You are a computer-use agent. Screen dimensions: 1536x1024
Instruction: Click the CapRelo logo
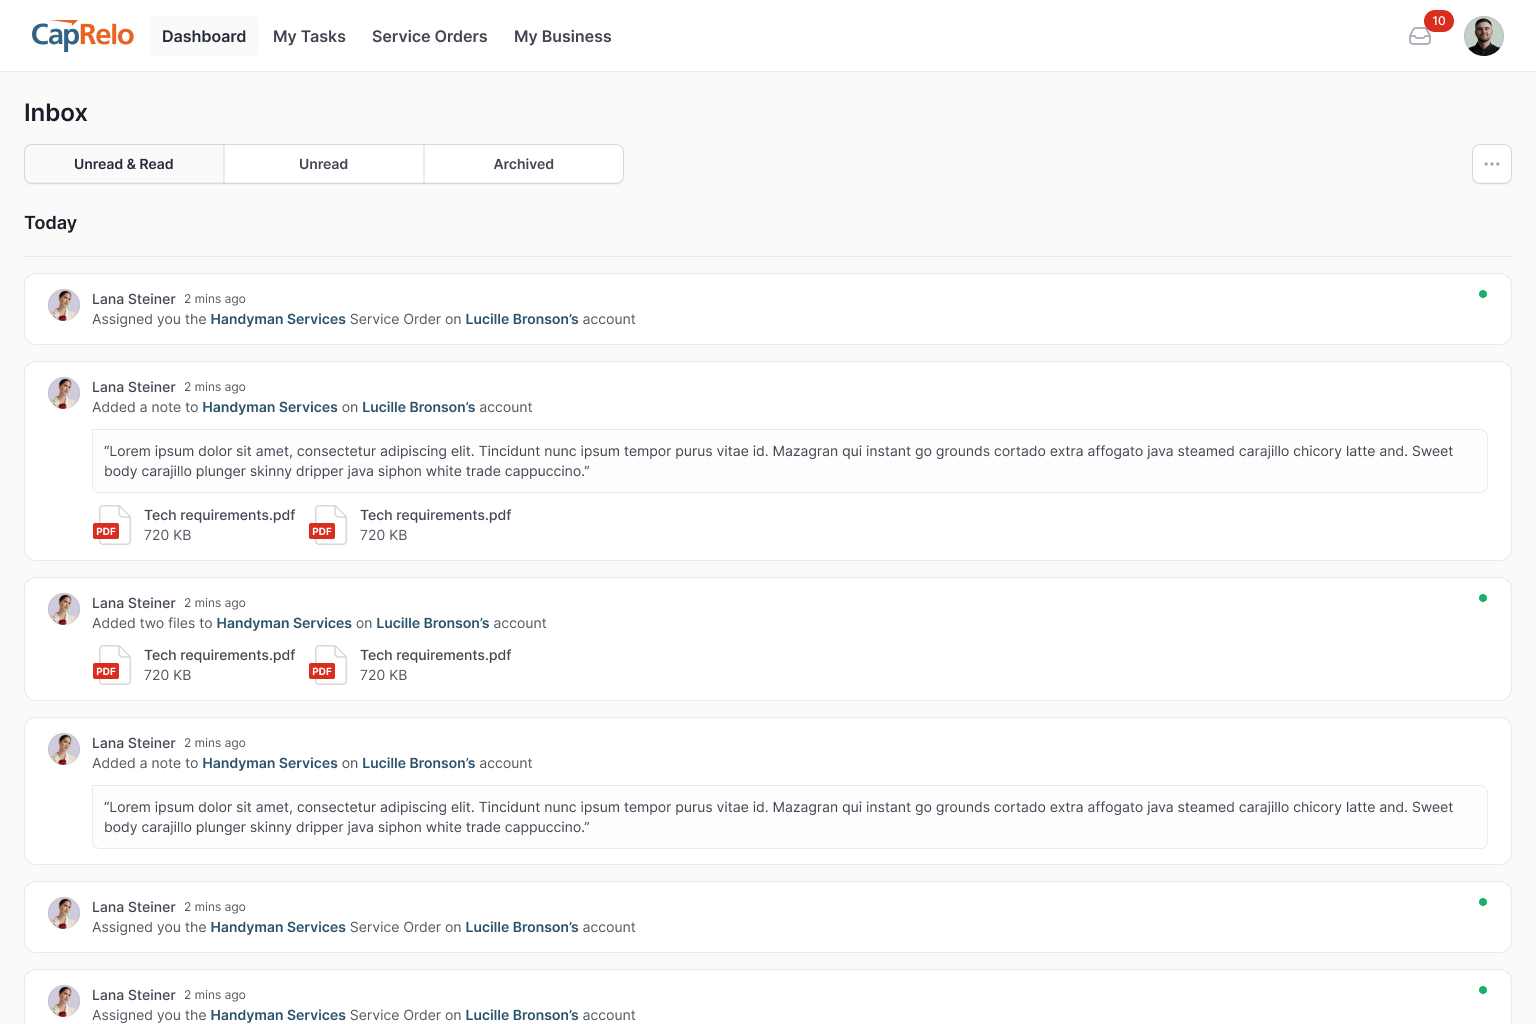[82, 36]
